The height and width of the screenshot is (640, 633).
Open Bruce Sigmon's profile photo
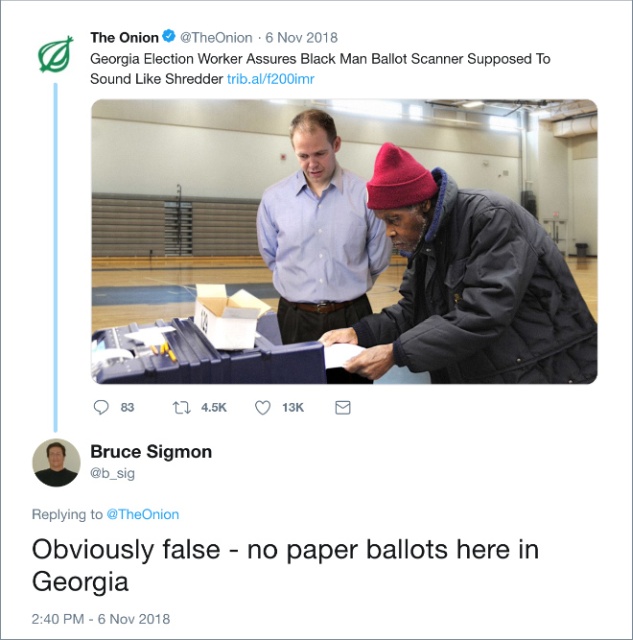(56, 462)
